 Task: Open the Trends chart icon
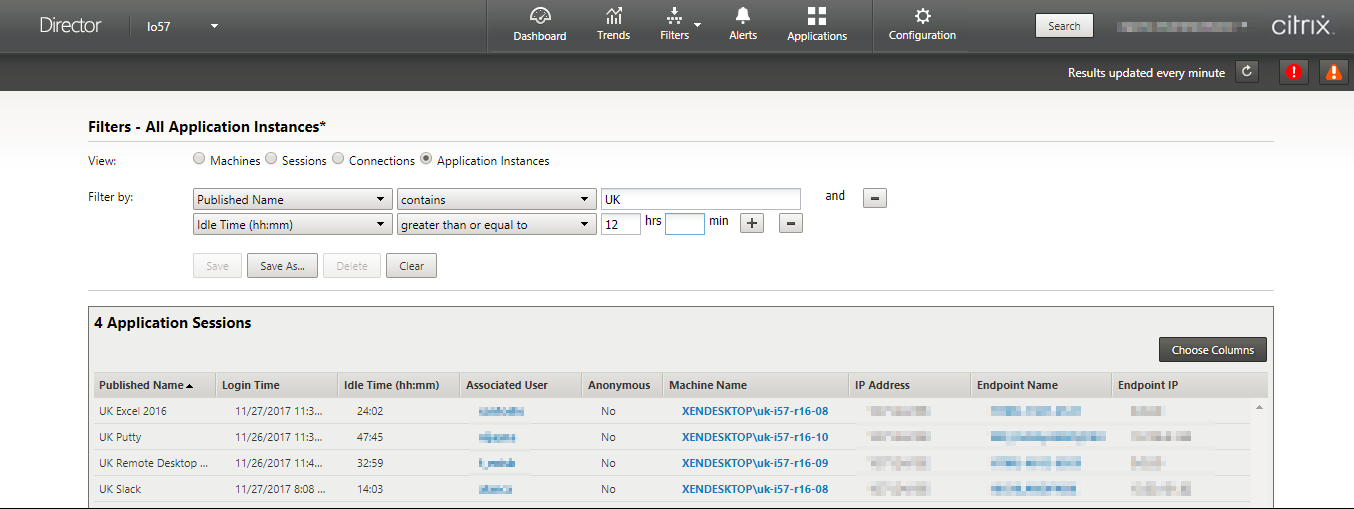[613, 16]
